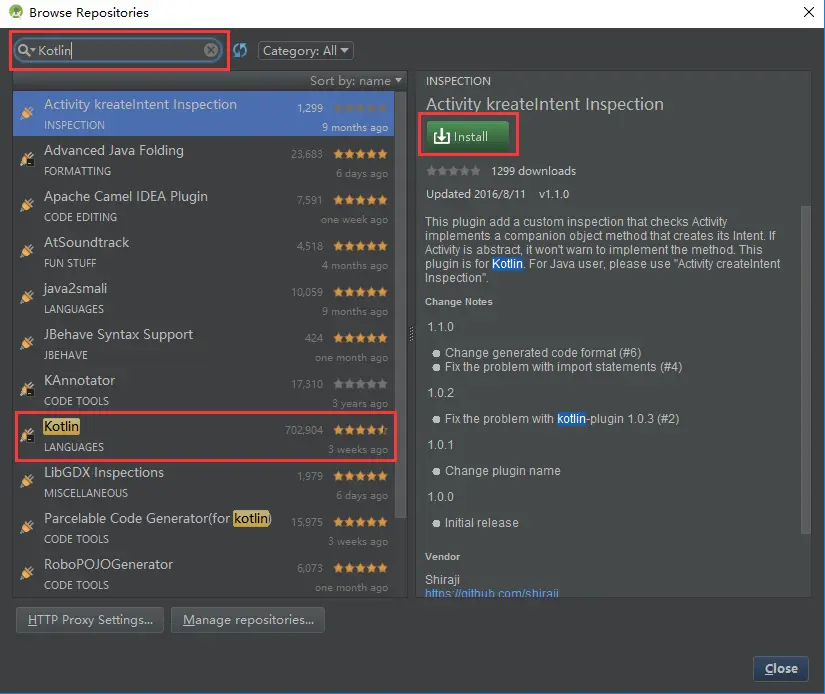Image resolution: width=825 pixels, height=694 pixels.
Task: Open the Shiraji GitHub vendor link
Action: coord(492,593)
